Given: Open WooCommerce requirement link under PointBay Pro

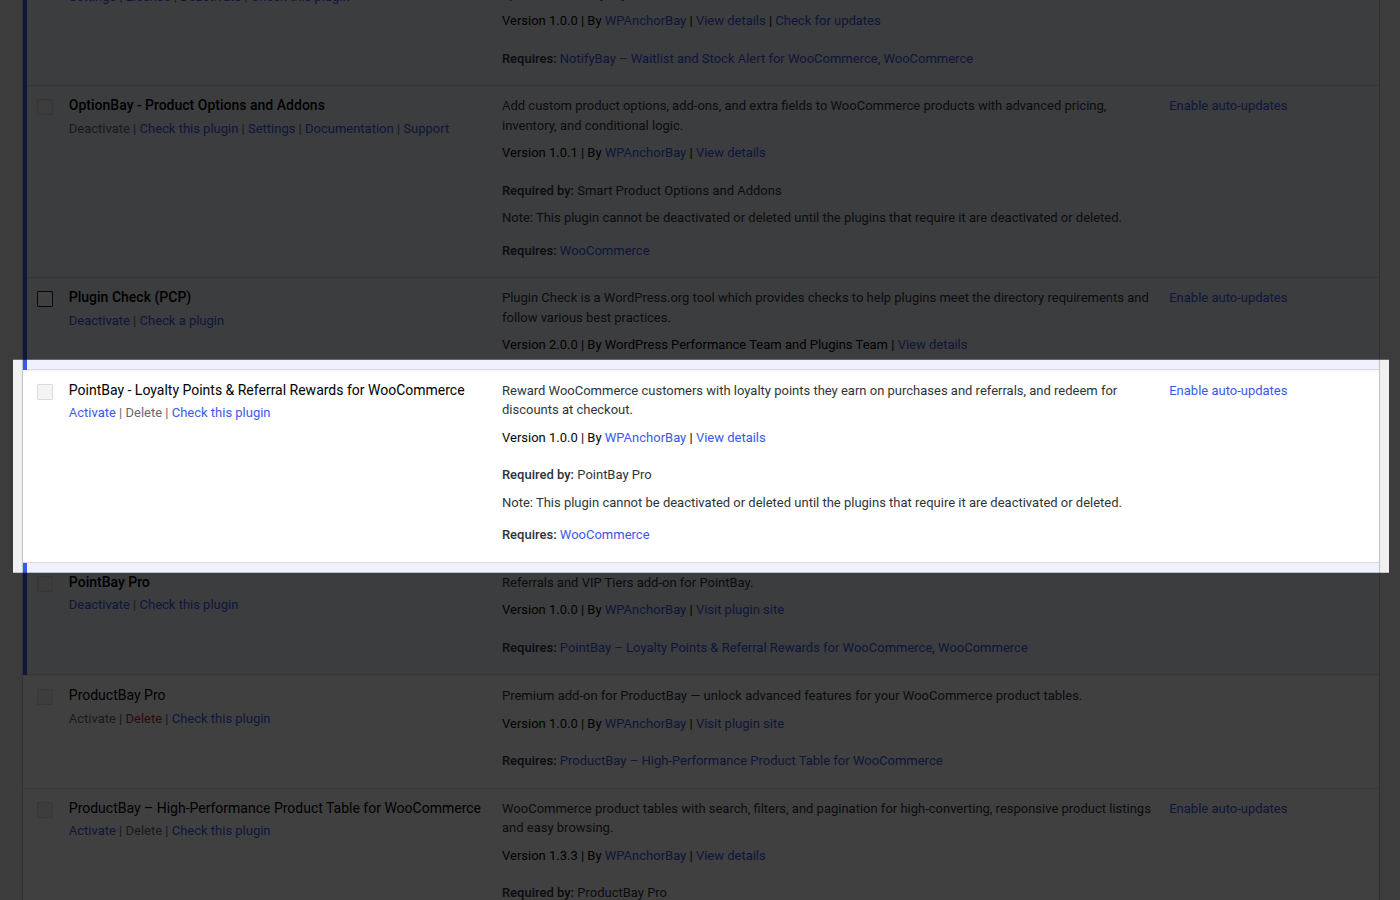Looking at the screenshot, I should pyautogui.click(x=983, y=648).
